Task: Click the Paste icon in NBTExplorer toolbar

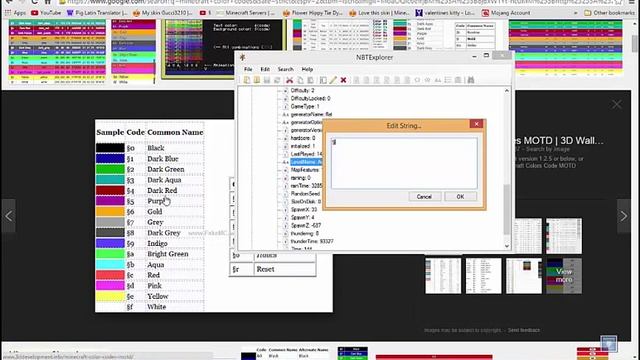Action: [x=310, y=80]
